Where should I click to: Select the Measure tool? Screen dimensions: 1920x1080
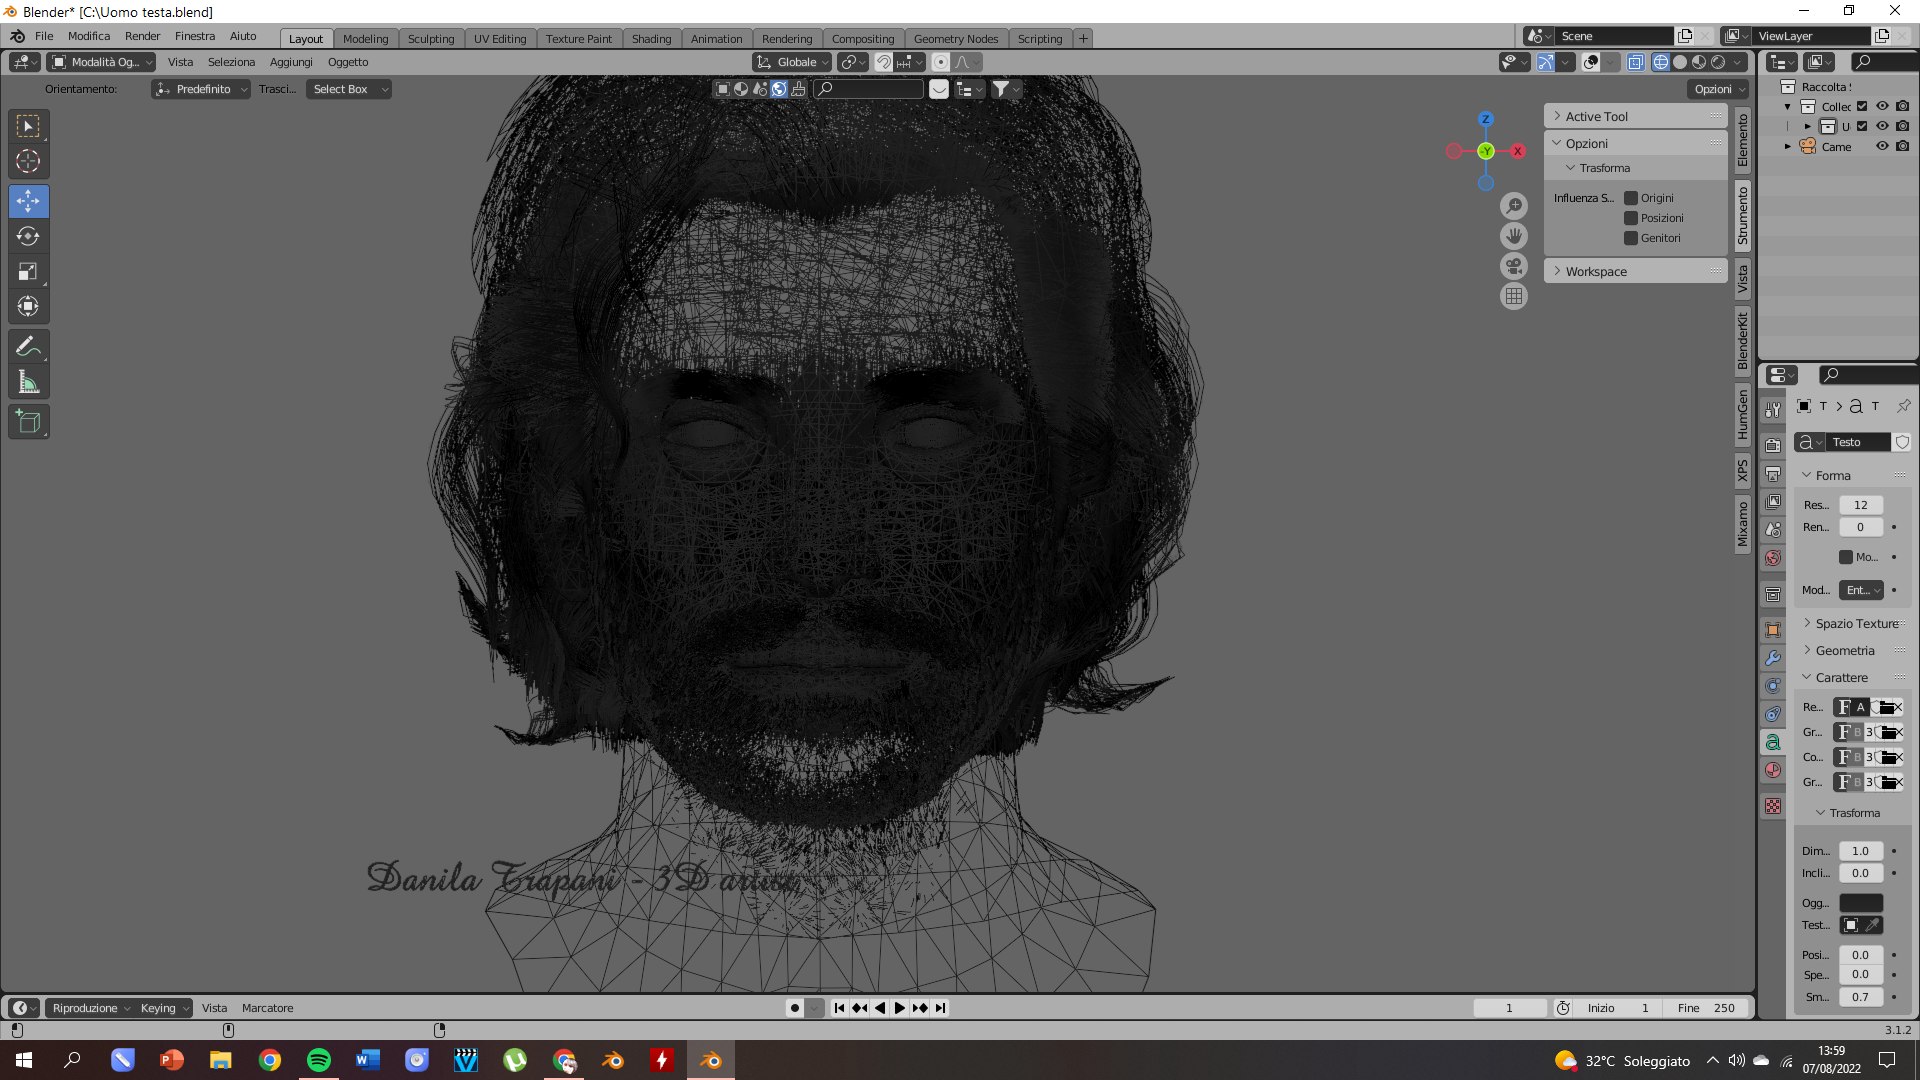28,382
